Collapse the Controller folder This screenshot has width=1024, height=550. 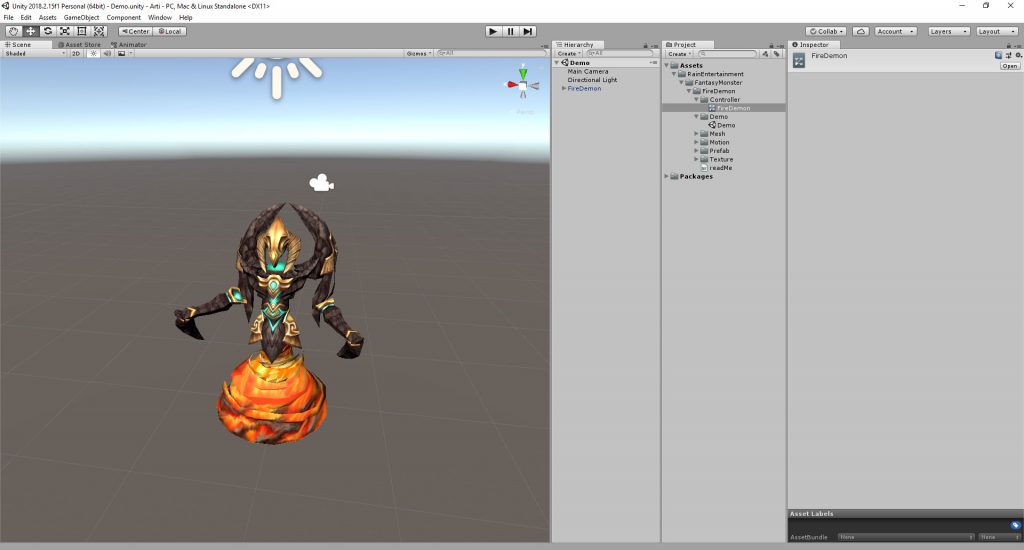pyautogui.click(x=696, y=99)
